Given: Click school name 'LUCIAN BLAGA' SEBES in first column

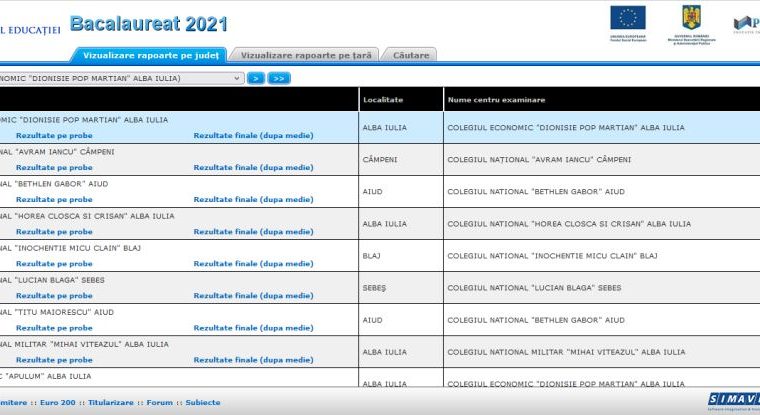Looking at the screenshot, I should [52, 280].
